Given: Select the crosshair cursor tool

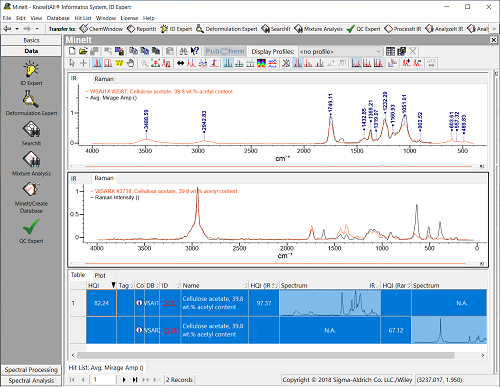Looking at the screenshot, I should tap(84, 63).
